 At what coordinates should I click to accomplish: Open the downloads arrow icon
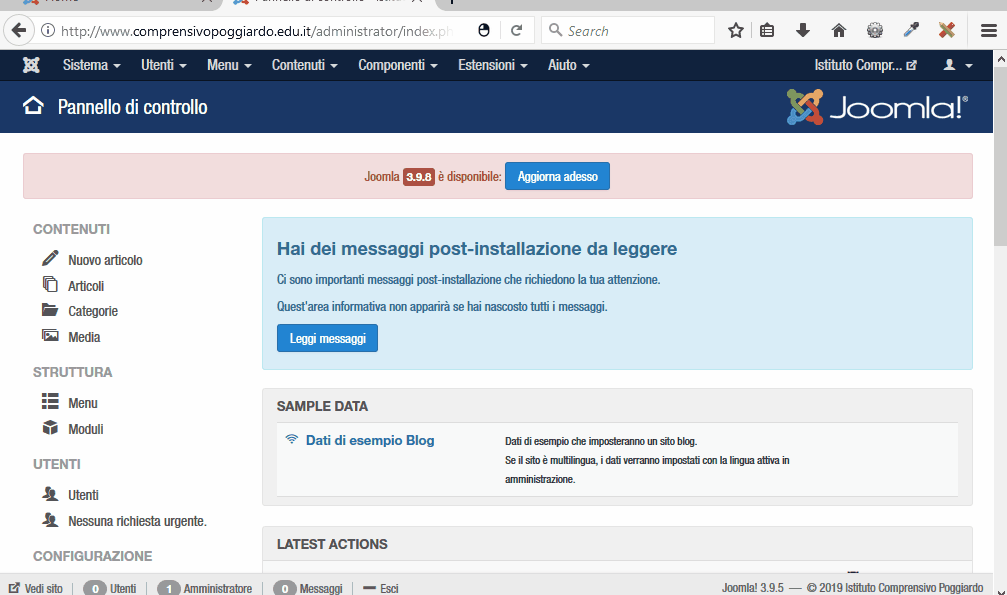click(x=803, y=30)
